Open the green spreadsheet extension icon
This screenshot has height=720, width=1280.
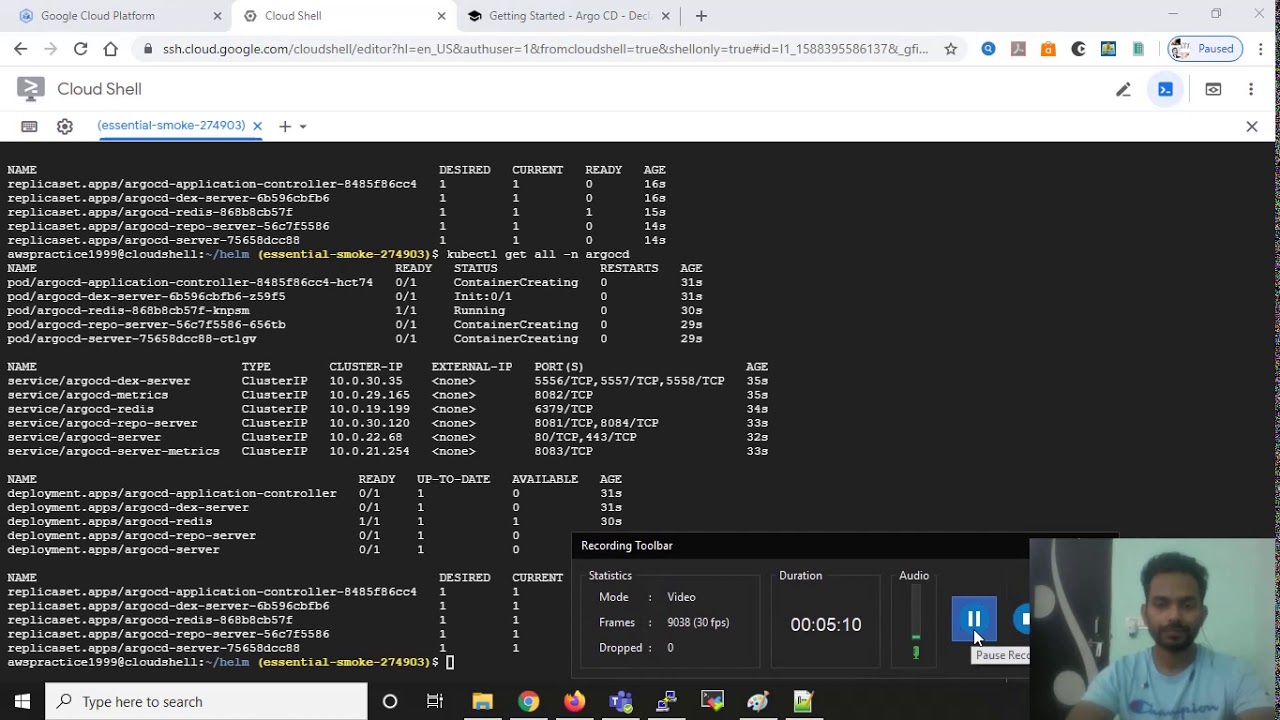[1138, 49]
